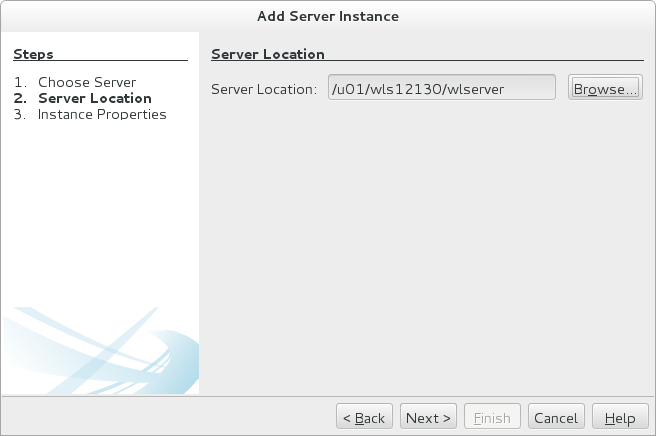Click the empty gray wizard content area
This screenshot has width=656, height=436.
coord(420,250)
